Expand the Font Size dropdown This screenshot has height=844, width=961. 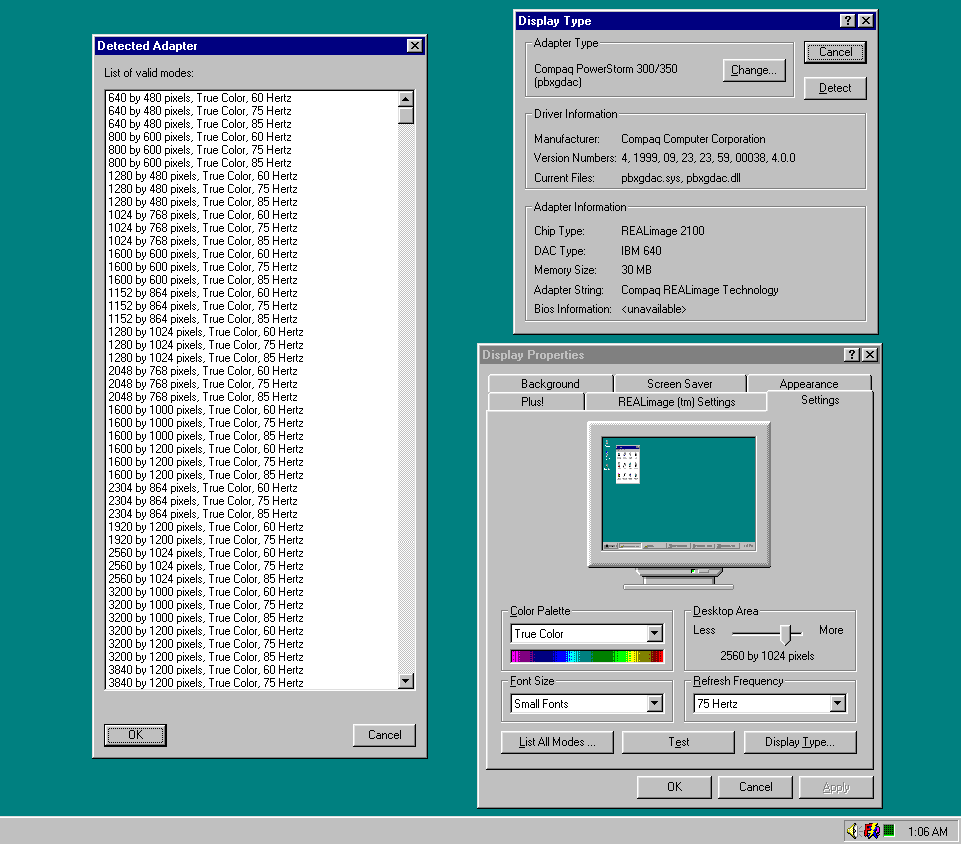click(654, 704)
